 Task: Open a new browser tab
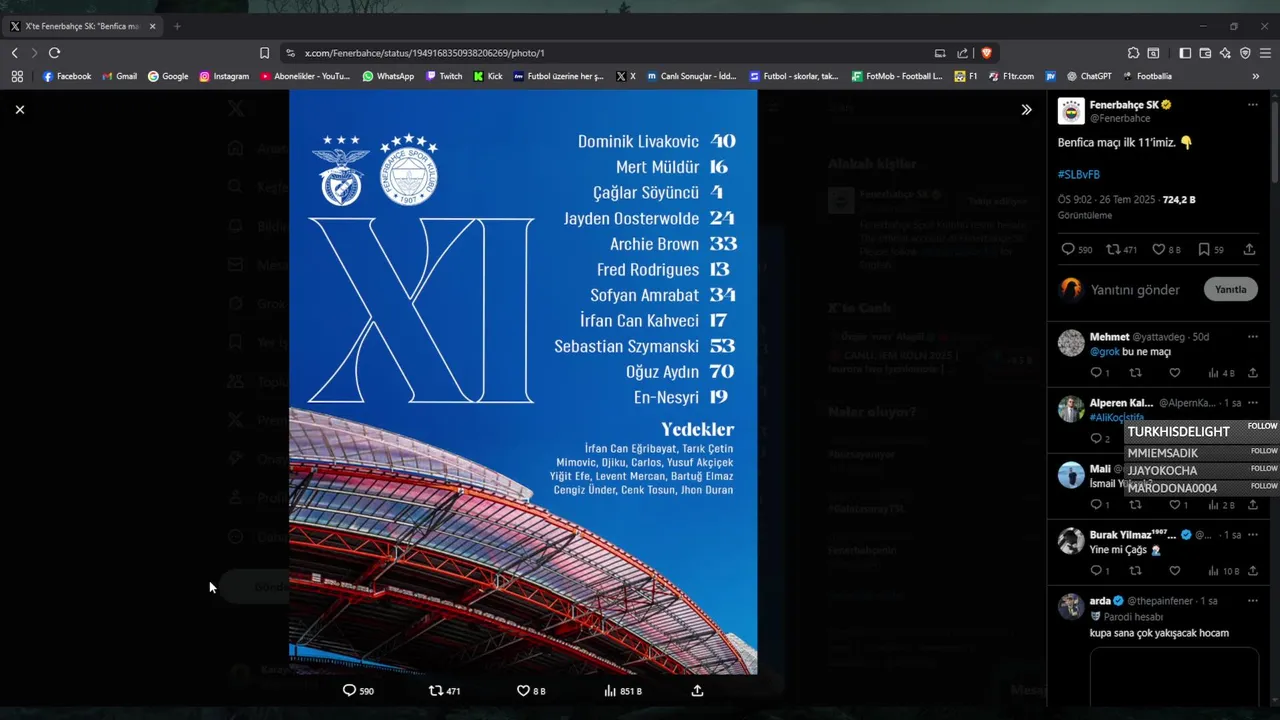pyautogui.click(x=177, y=26)
